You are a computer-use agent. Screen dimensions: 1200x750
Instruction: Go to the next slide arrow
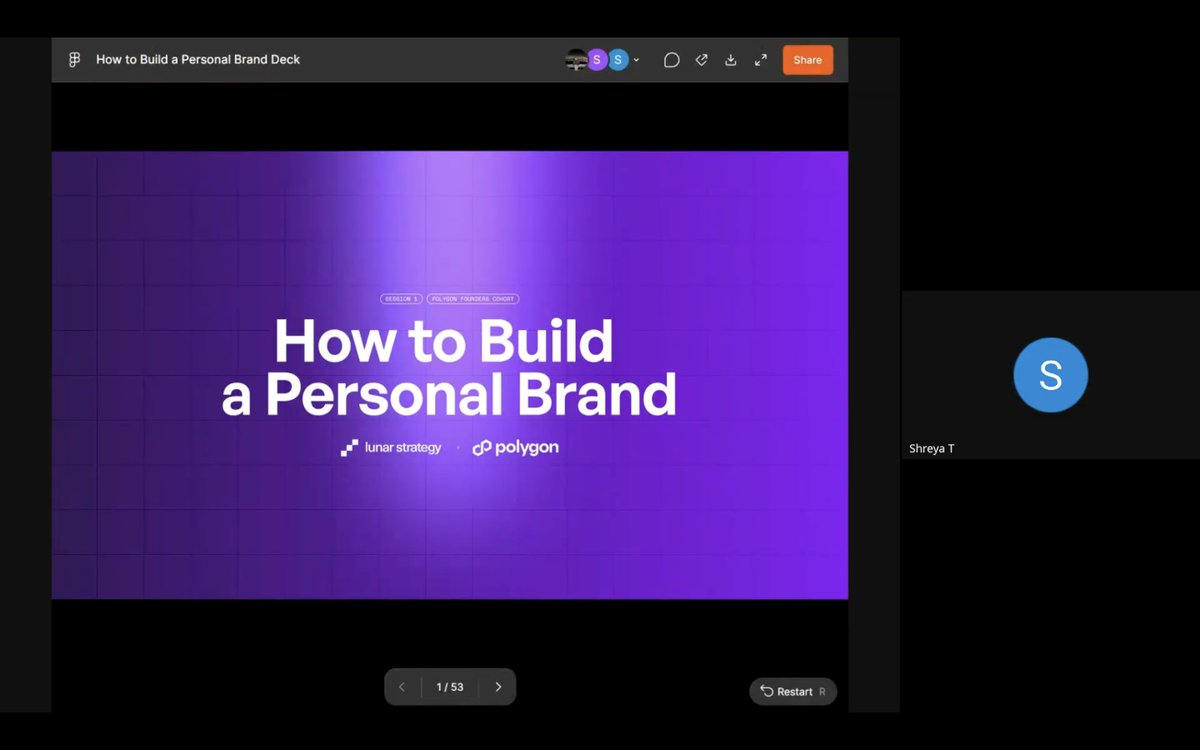pyautogui.click(x=498, y=687)
